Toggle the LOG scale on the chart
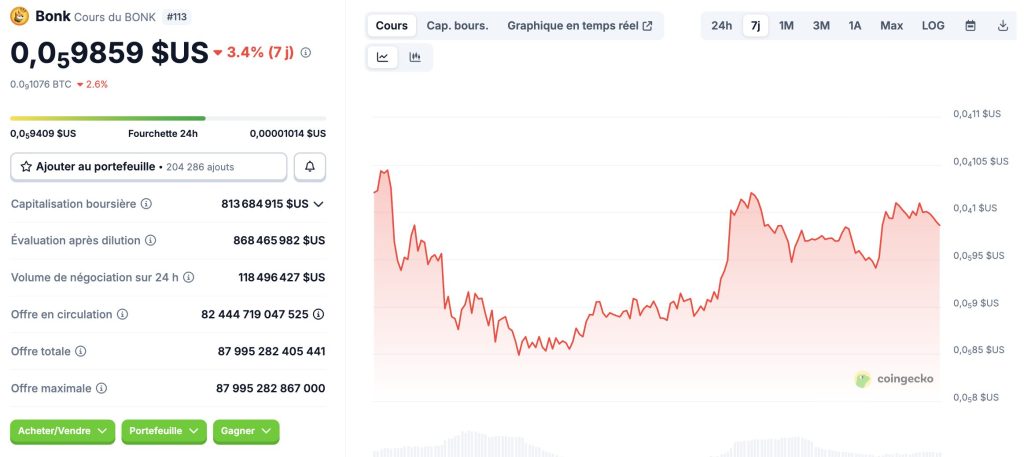Screen dimensions: 1024x457 click(933, 26)
